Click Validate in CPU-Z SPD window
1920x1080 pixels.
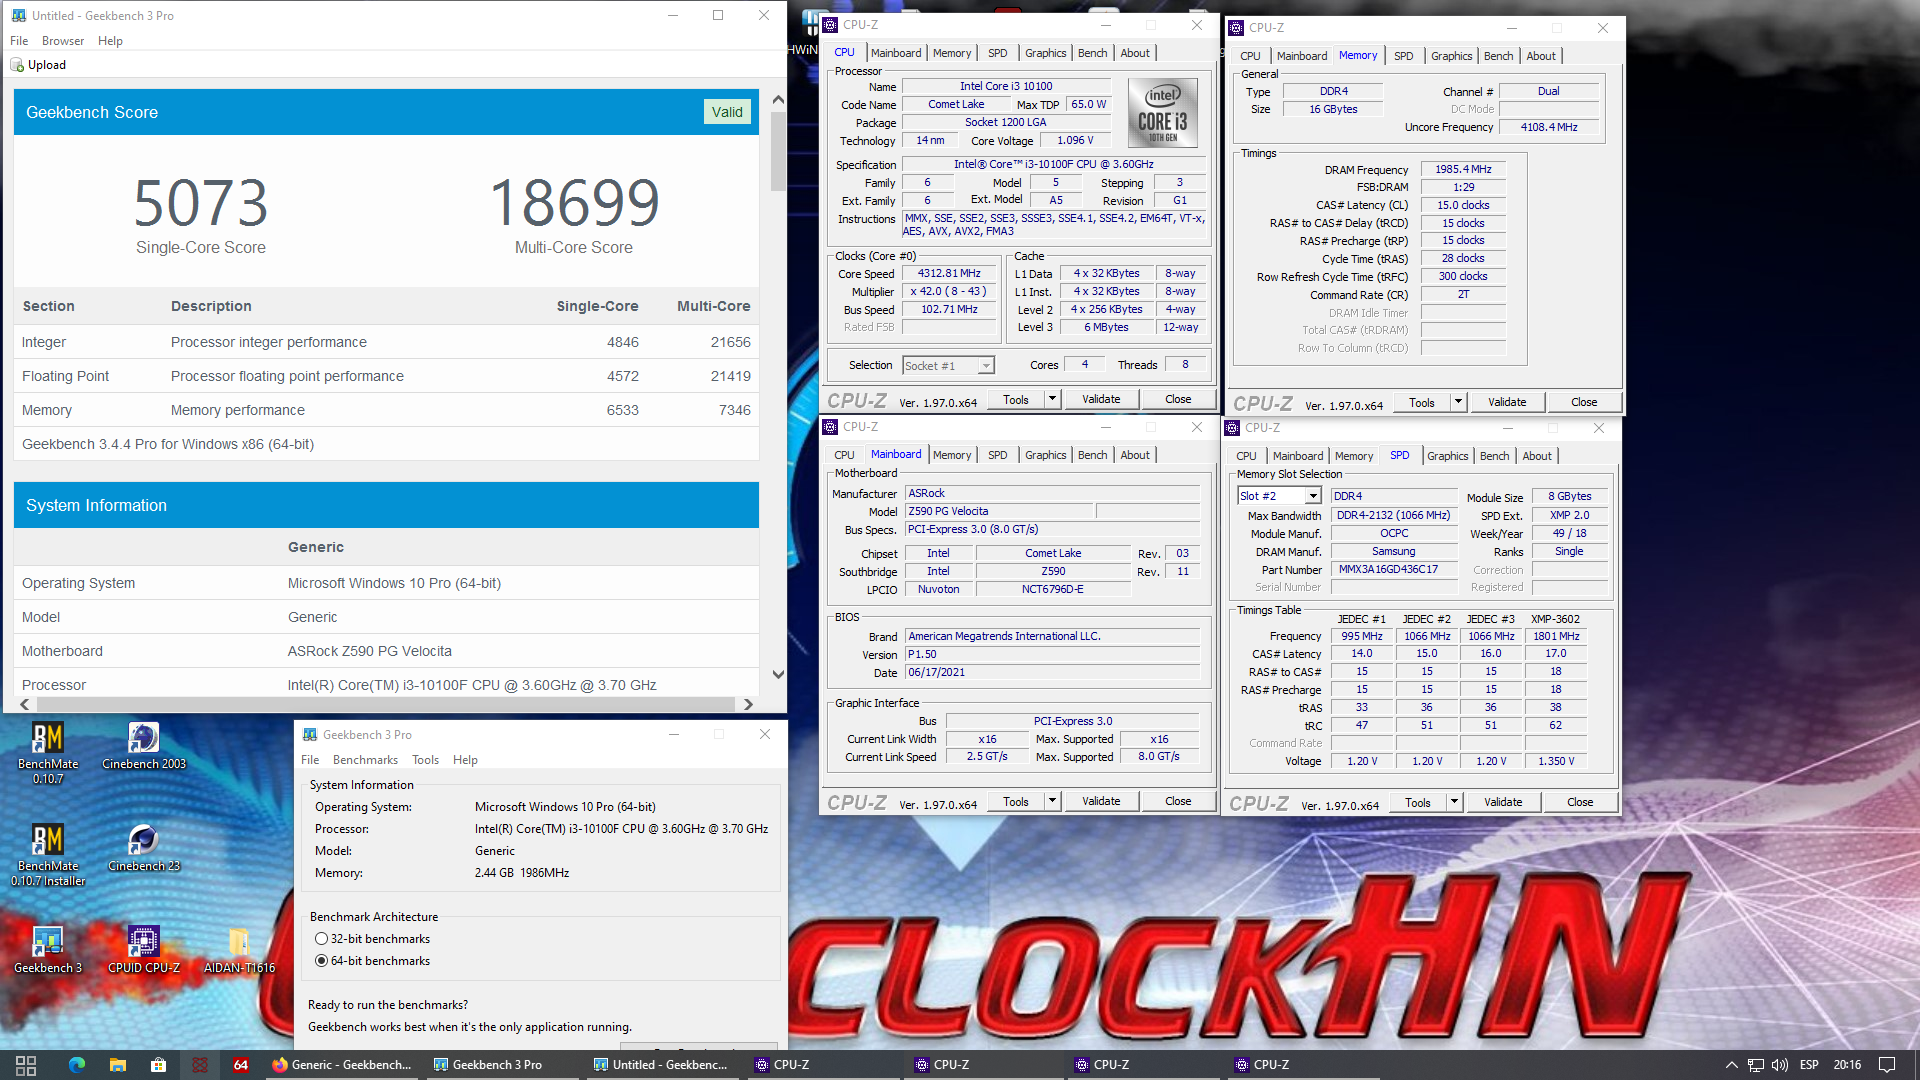(x=1503, y=802)
